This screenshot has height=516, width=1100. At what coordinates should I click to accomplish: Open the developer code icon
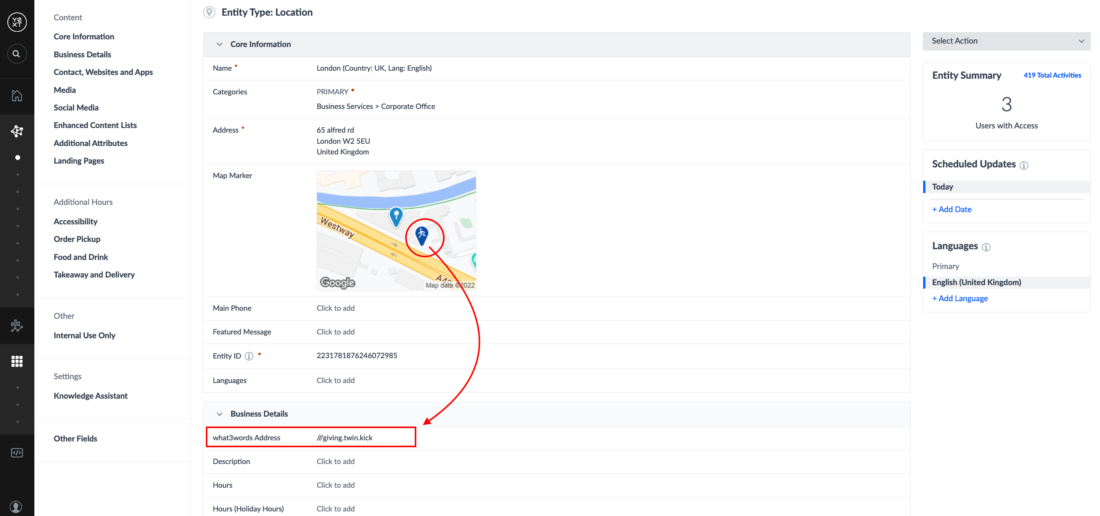[x=17, y=453]
